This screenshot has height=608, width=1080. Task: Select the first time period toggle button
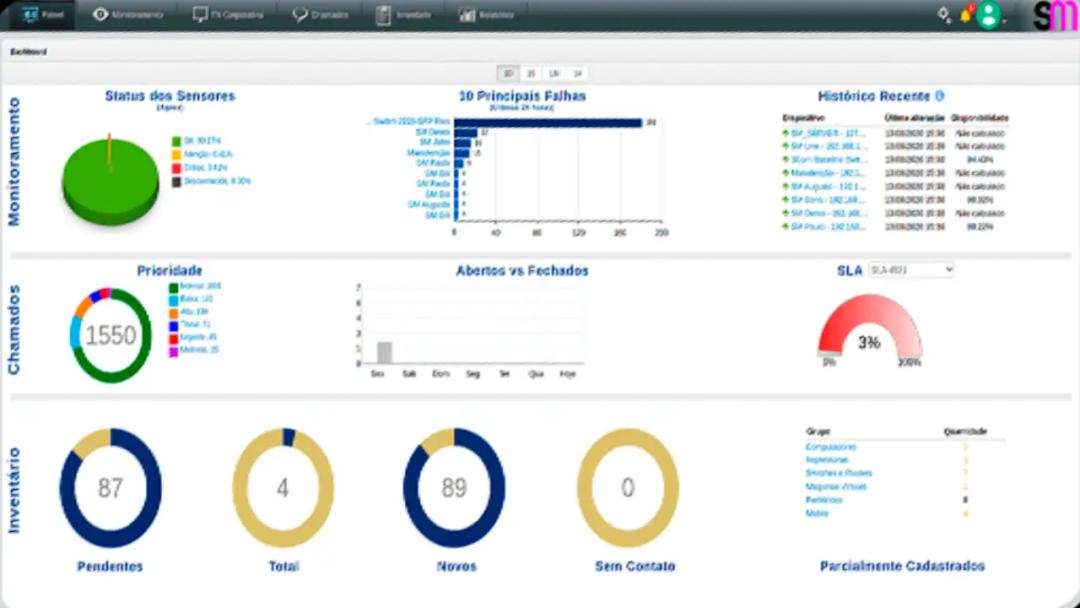tap(508, 73)
